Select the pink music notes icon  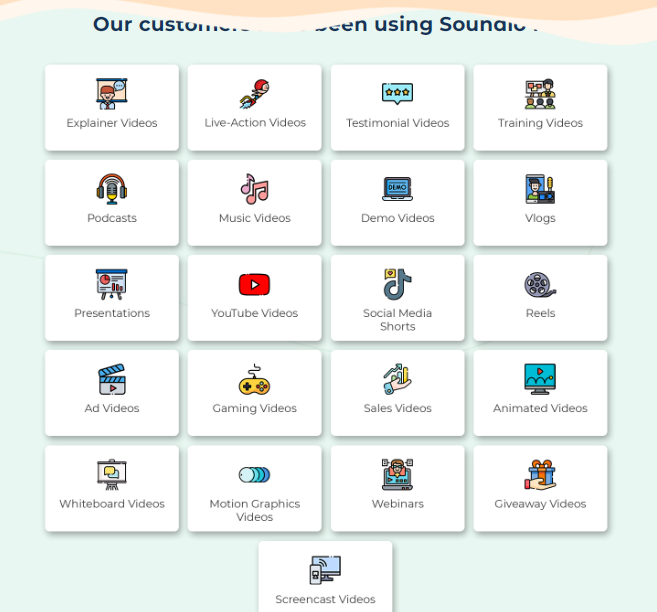254,189
